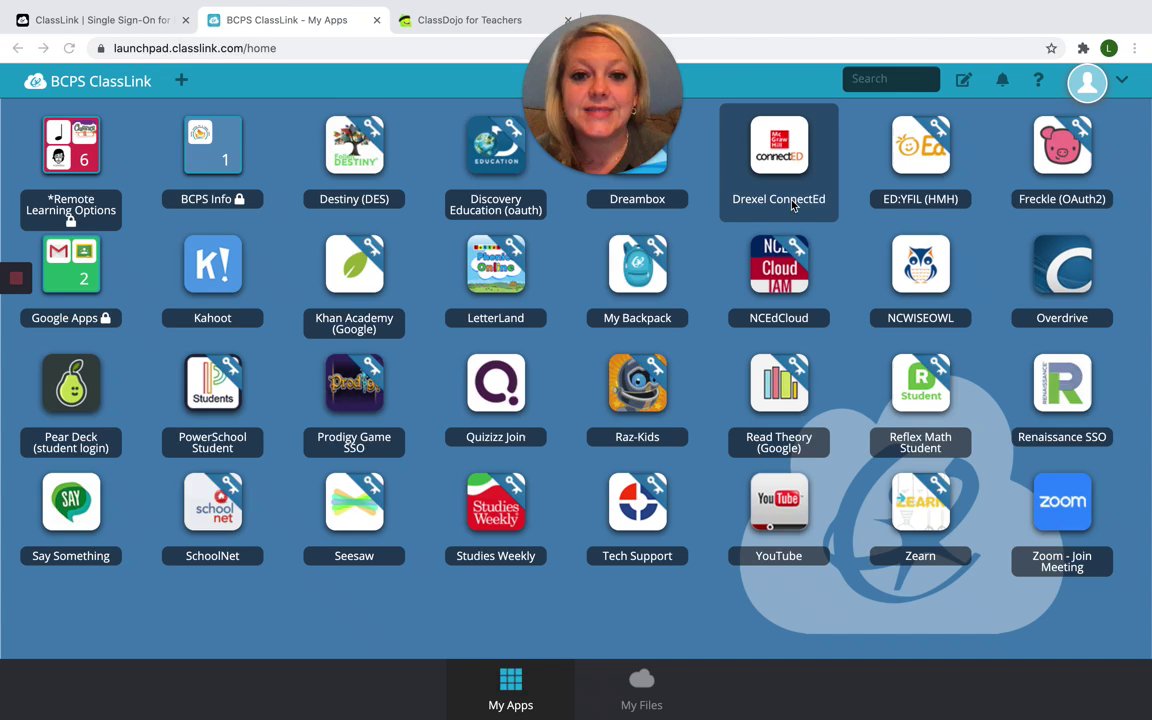Open Discovery Education app icon
This screenshot has width=1152, height=720.
tap(496, 145)
